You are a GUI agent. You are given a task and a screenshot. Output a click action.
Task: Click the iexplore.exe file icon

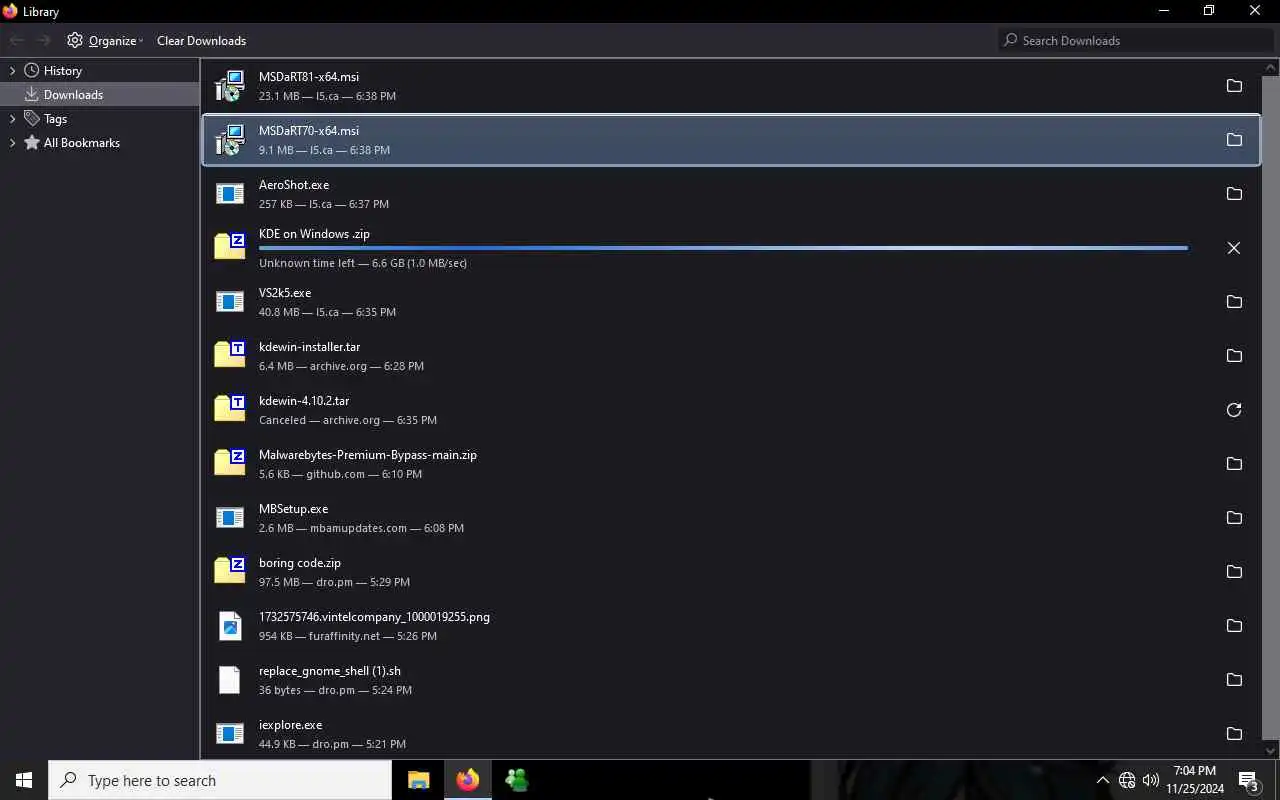[230, 734]
